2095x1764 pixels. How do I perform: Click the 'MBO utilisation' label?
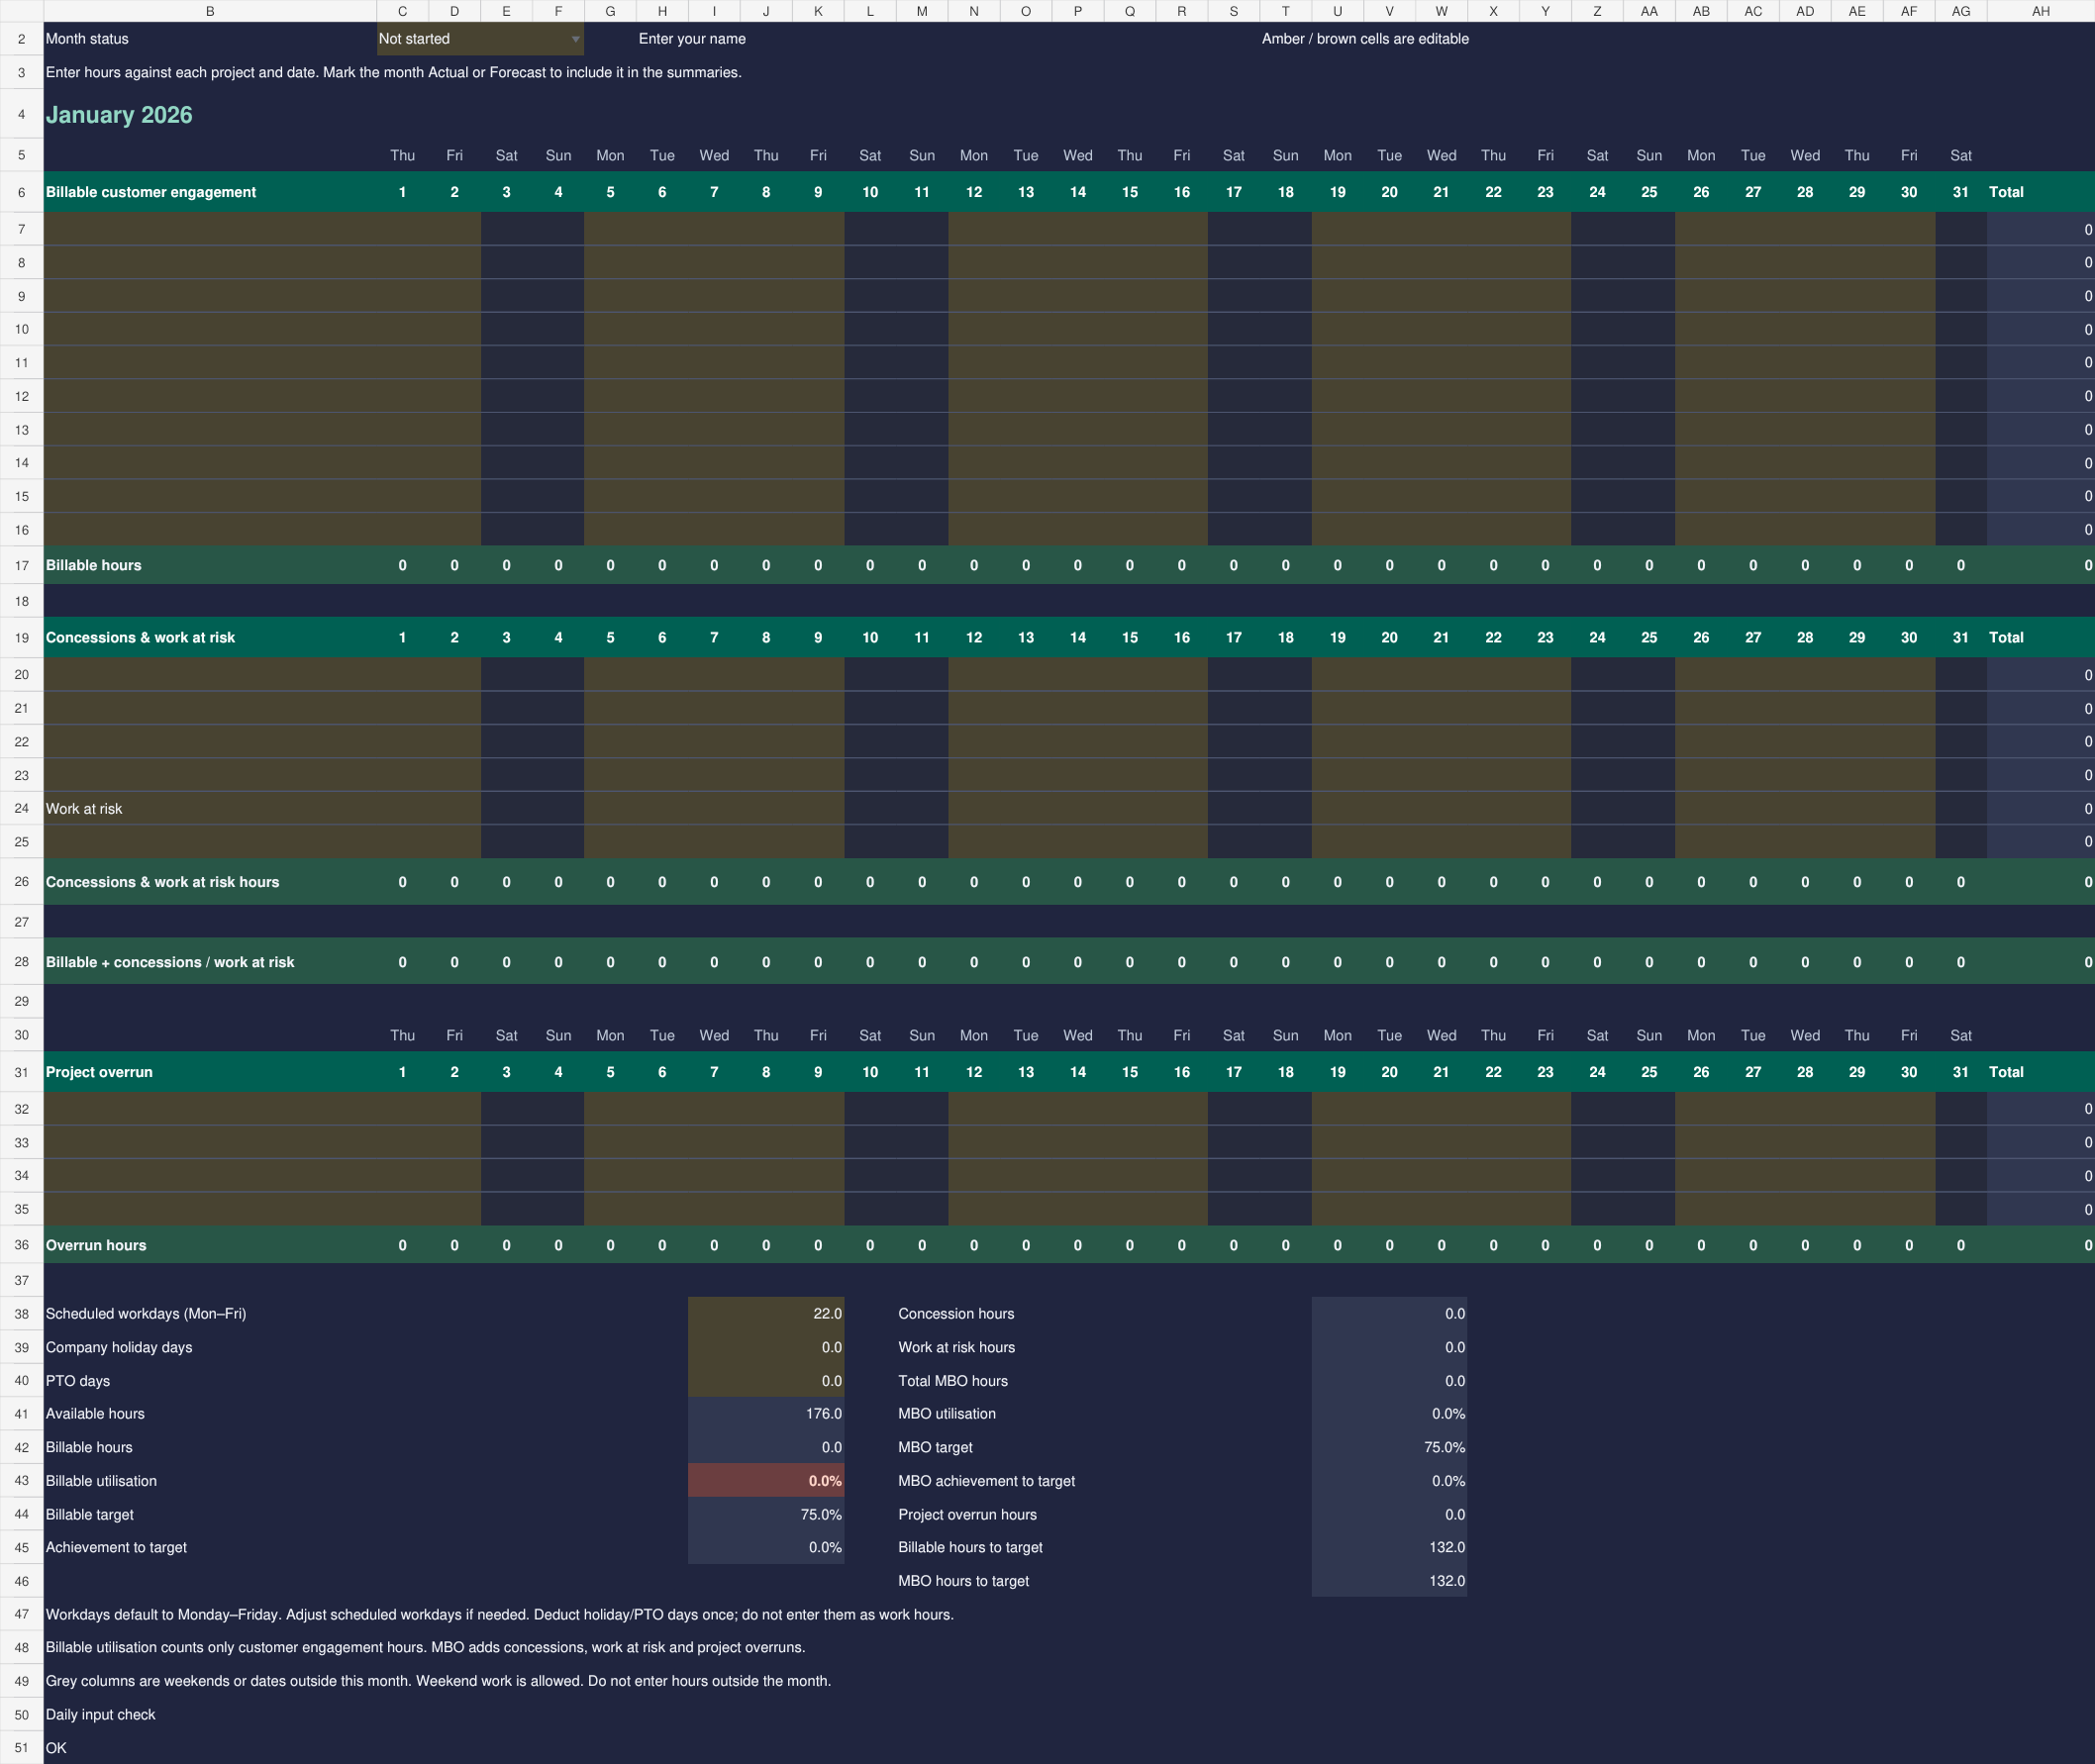point(947,1414)
